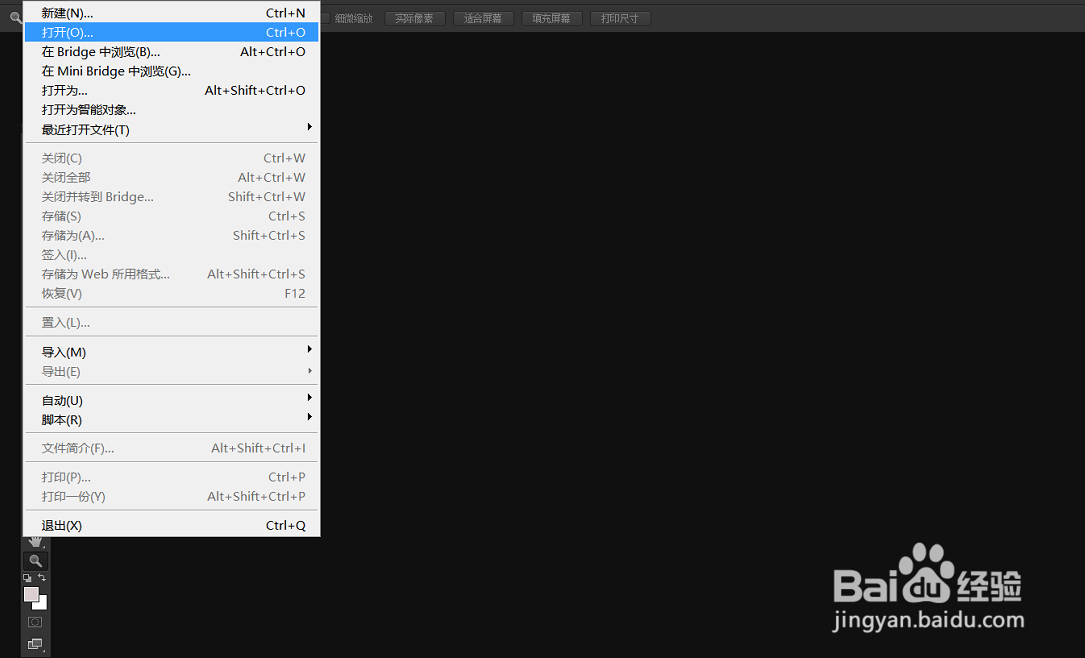This screenshot has width=1085, height=658.
Task: Click the 适合屏幕 button
Action: pos(483,19)
